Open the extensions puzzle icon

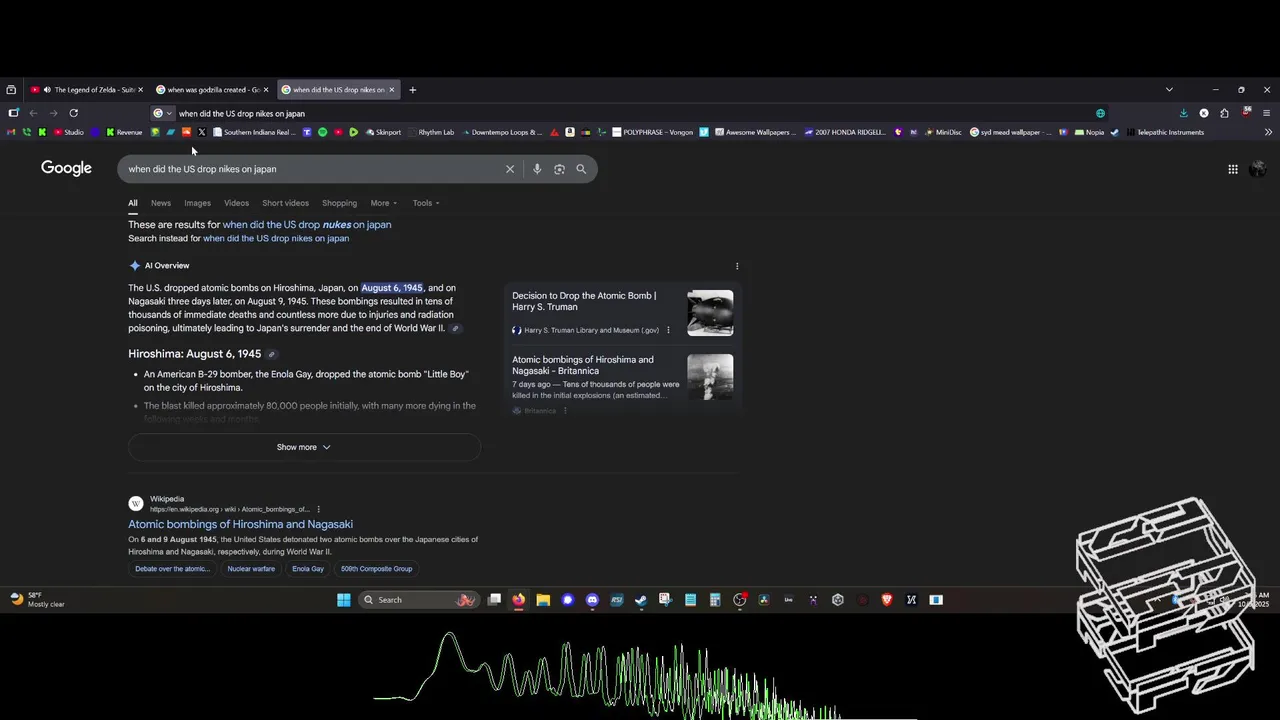coord(1224,113)
